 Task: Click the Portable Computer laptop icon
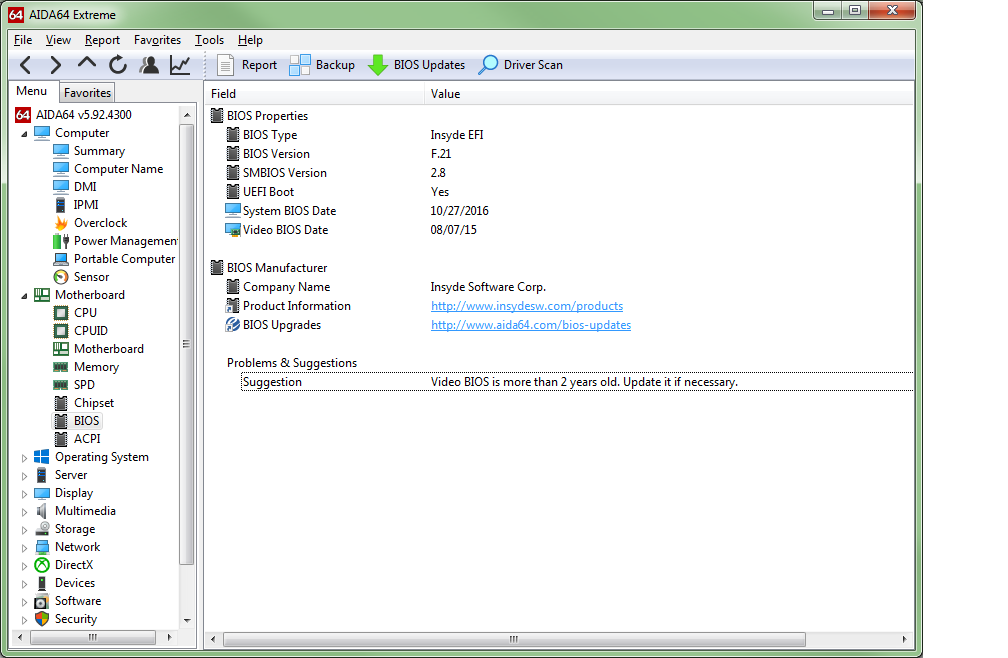point(61,259)
